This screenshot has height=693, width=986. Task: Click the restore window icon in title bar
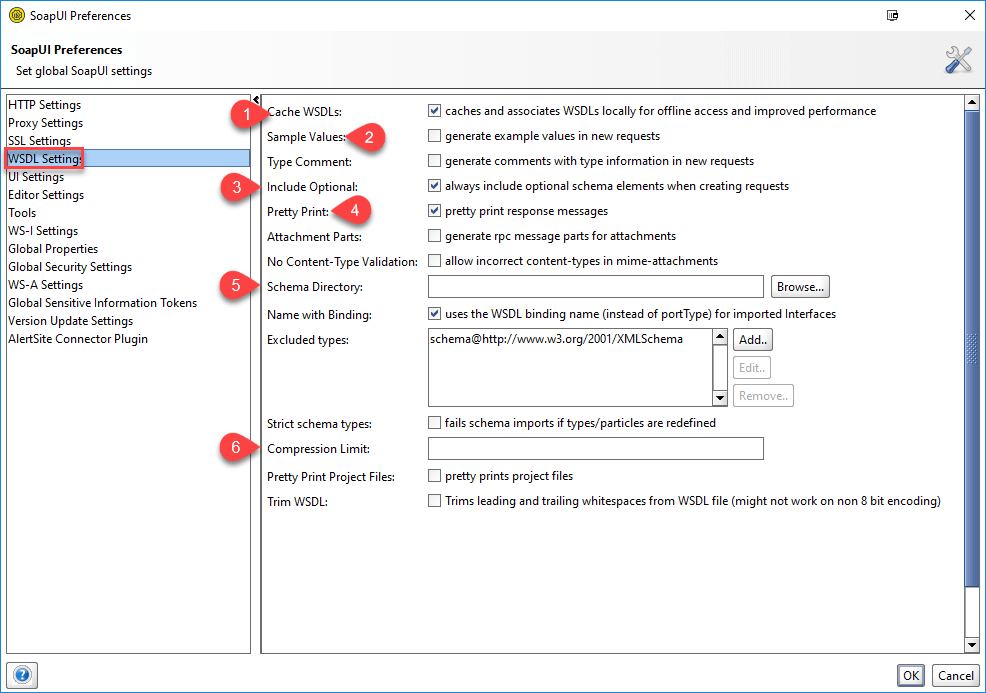pos(891,15)
